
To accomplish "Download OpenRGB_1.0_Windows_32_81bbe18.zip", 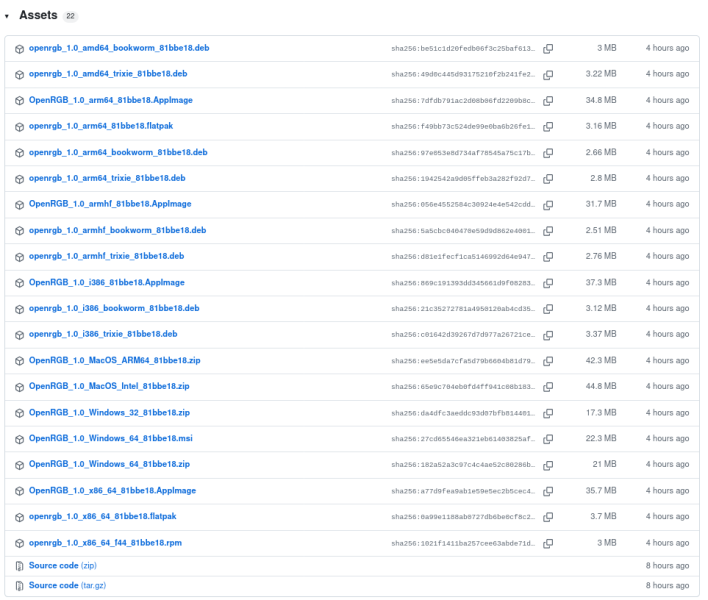I will coord(109,412).
